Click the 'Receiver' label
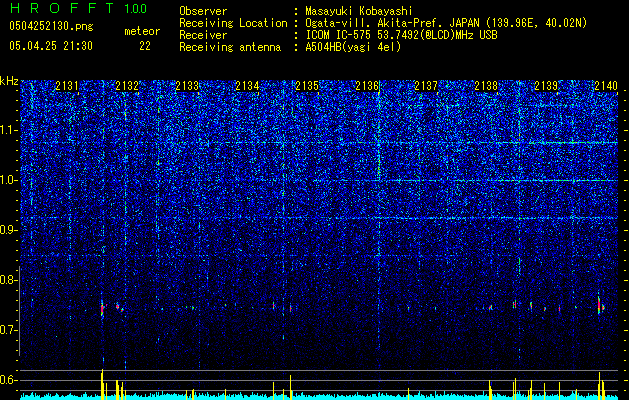This screenshot has width=629, height=400. coord(203,35)
